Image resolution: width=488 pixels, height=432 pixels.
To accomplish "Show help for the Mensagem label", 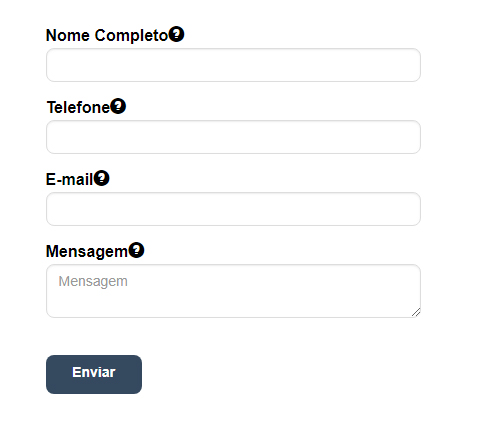I will click(x=136, y=250).
